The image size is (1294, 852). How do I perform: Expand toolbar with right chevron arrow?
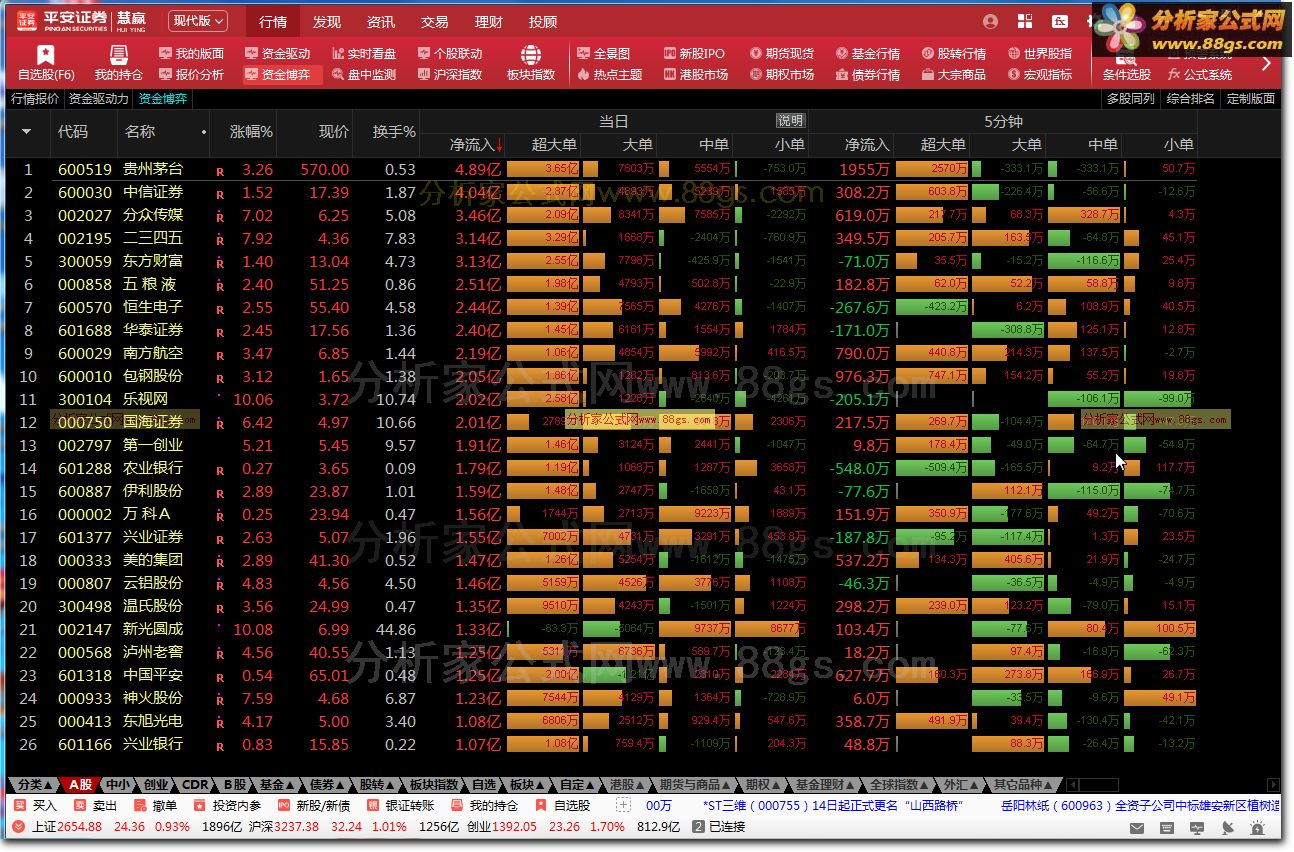coord(1266,64)
